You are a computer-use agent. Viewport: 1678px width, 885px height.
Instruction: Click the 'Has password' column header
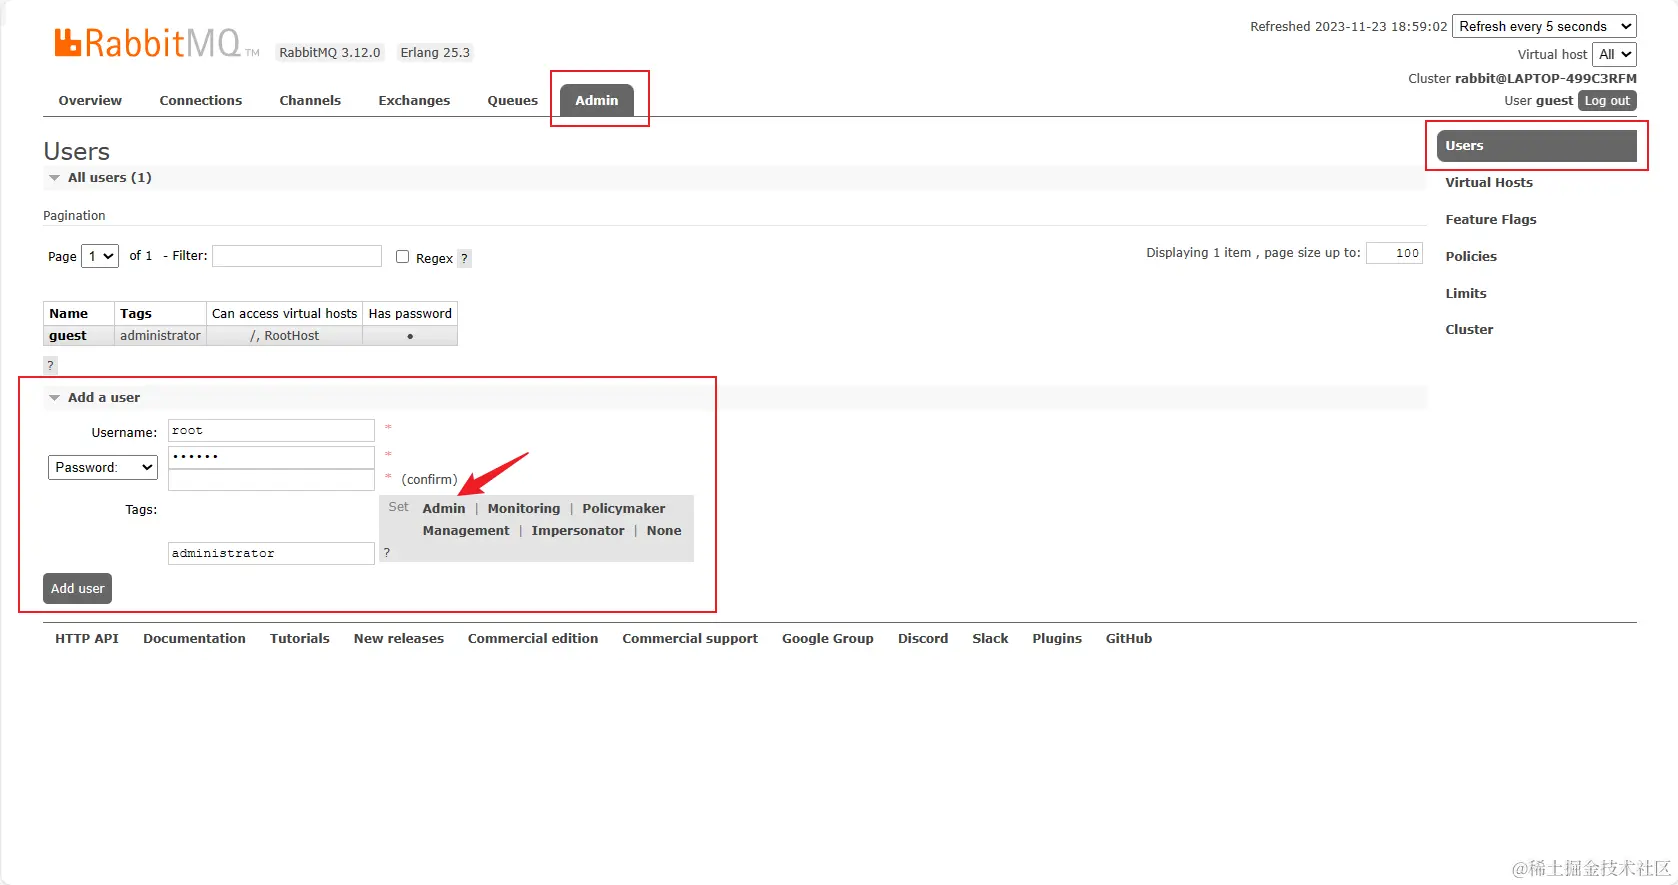pyautogui.click(x=410, y=313)
